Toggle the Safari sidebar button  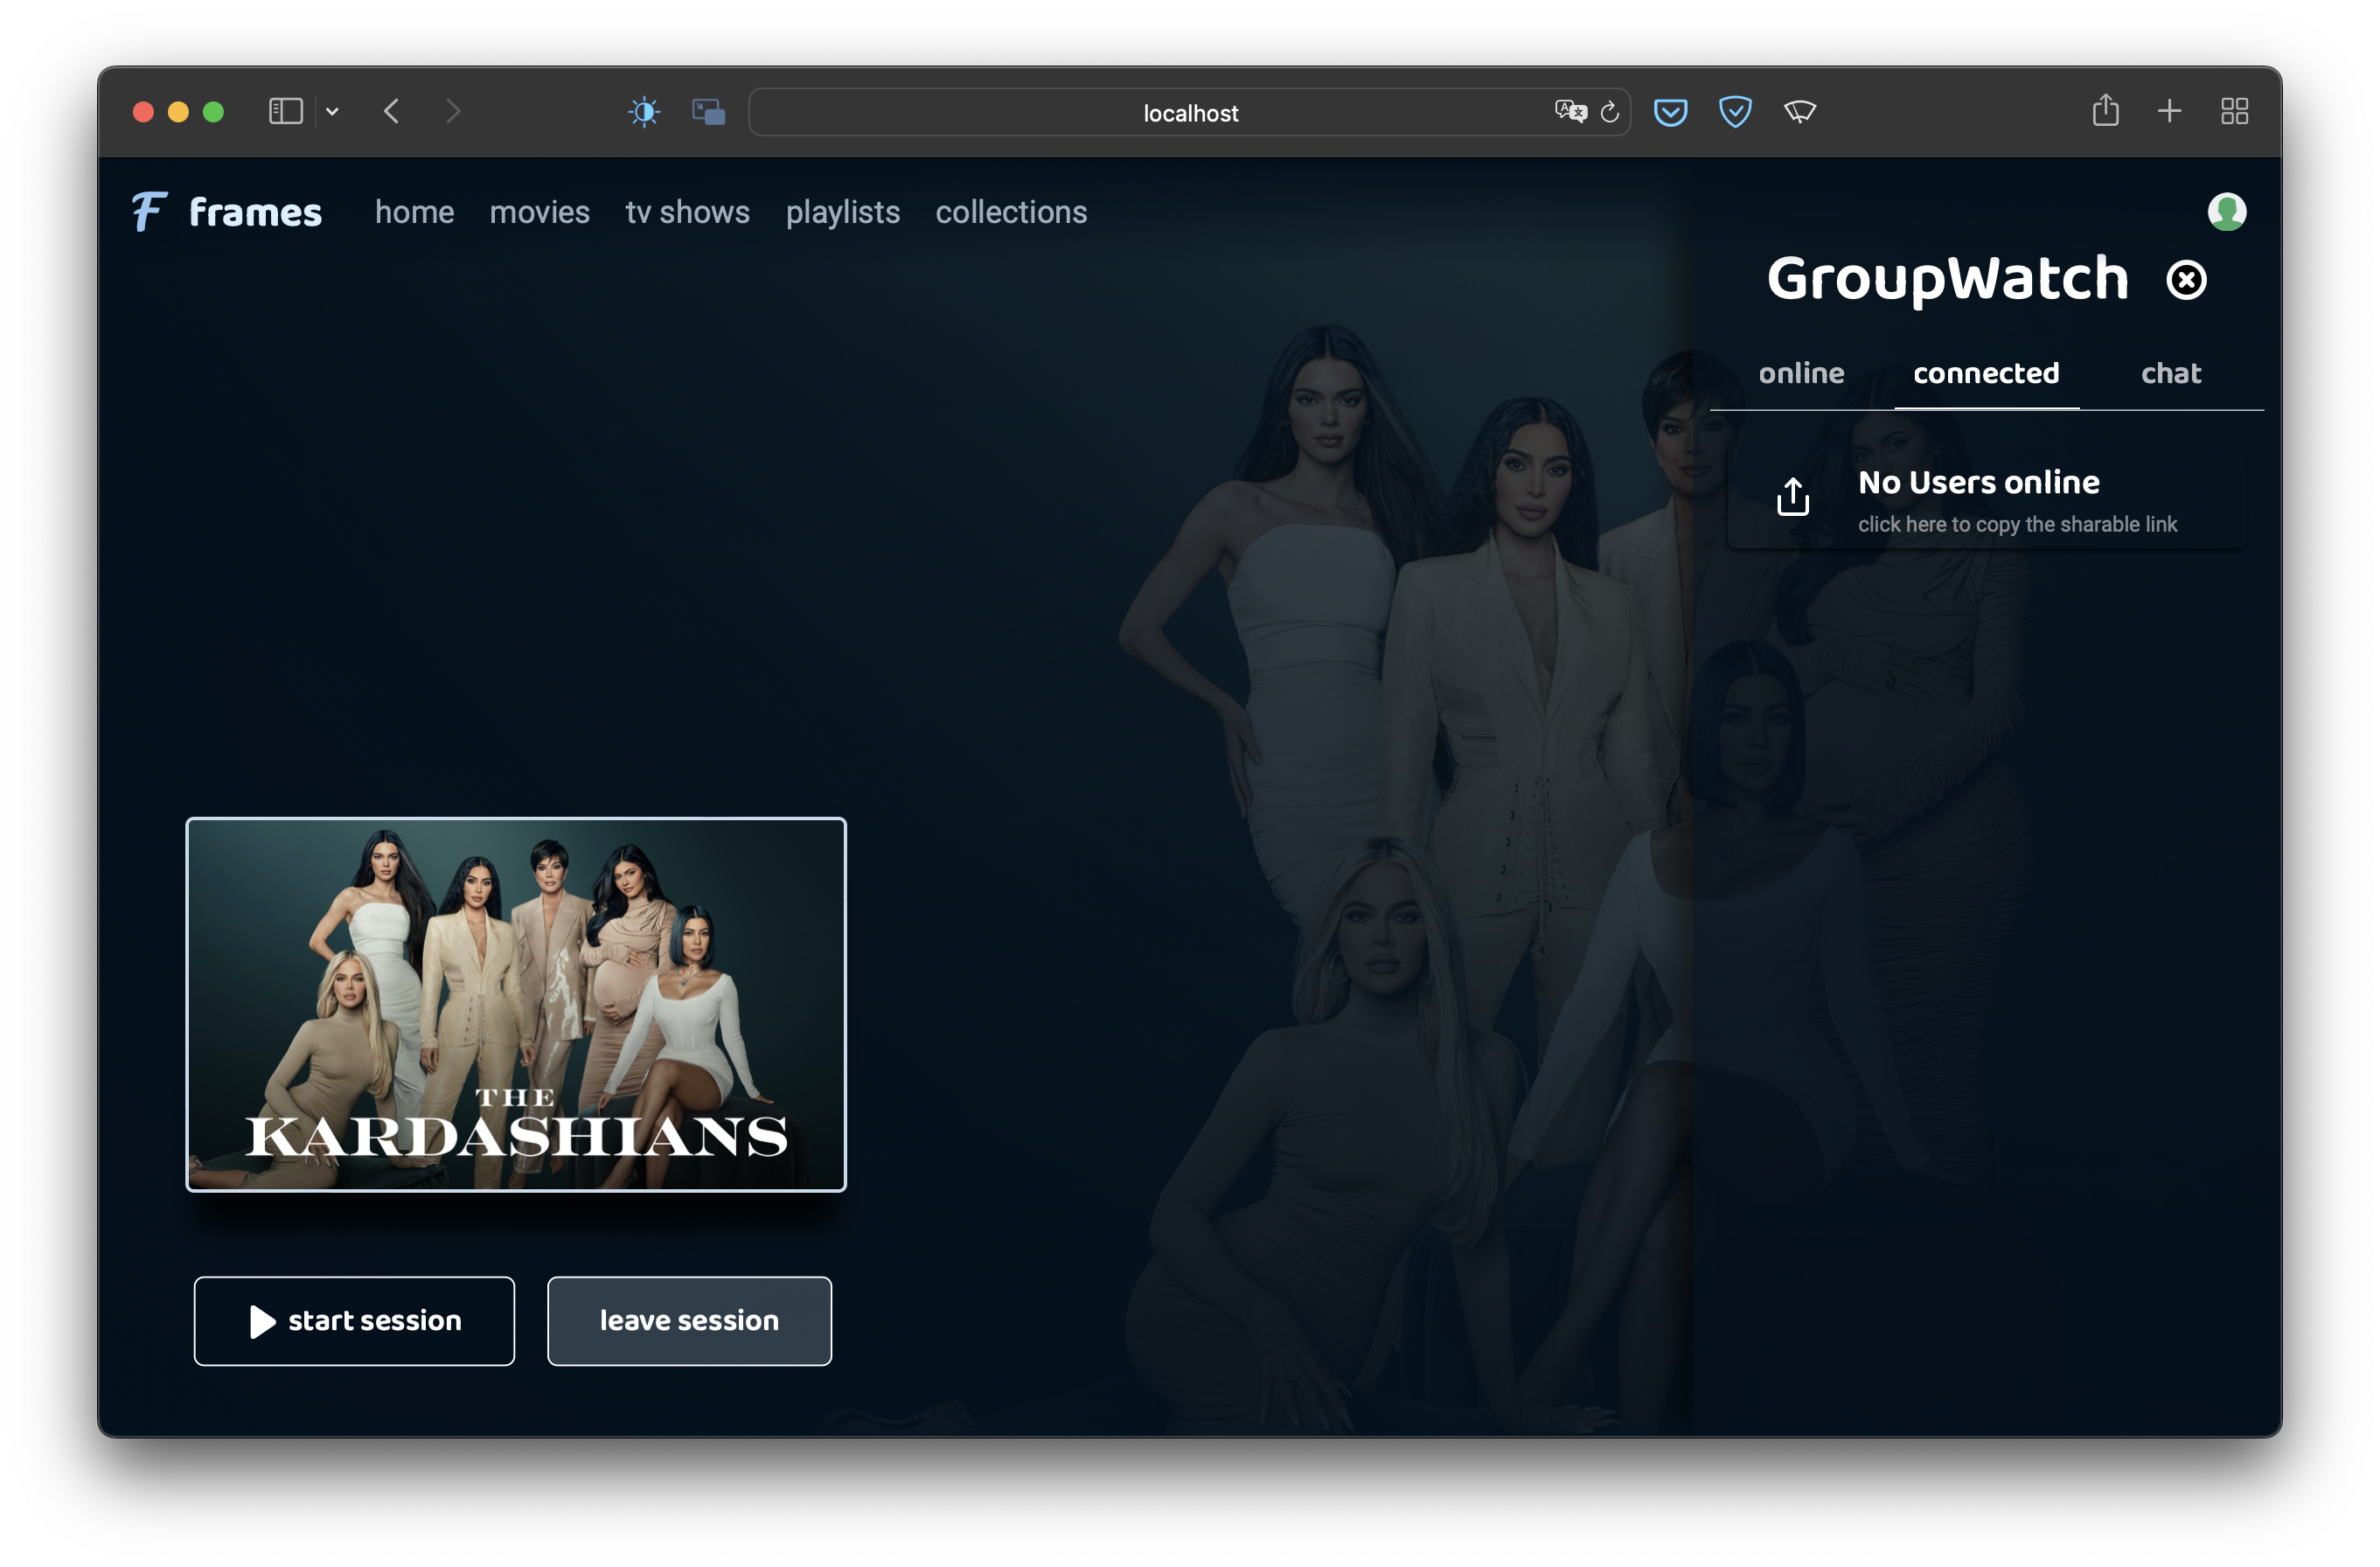286,111
